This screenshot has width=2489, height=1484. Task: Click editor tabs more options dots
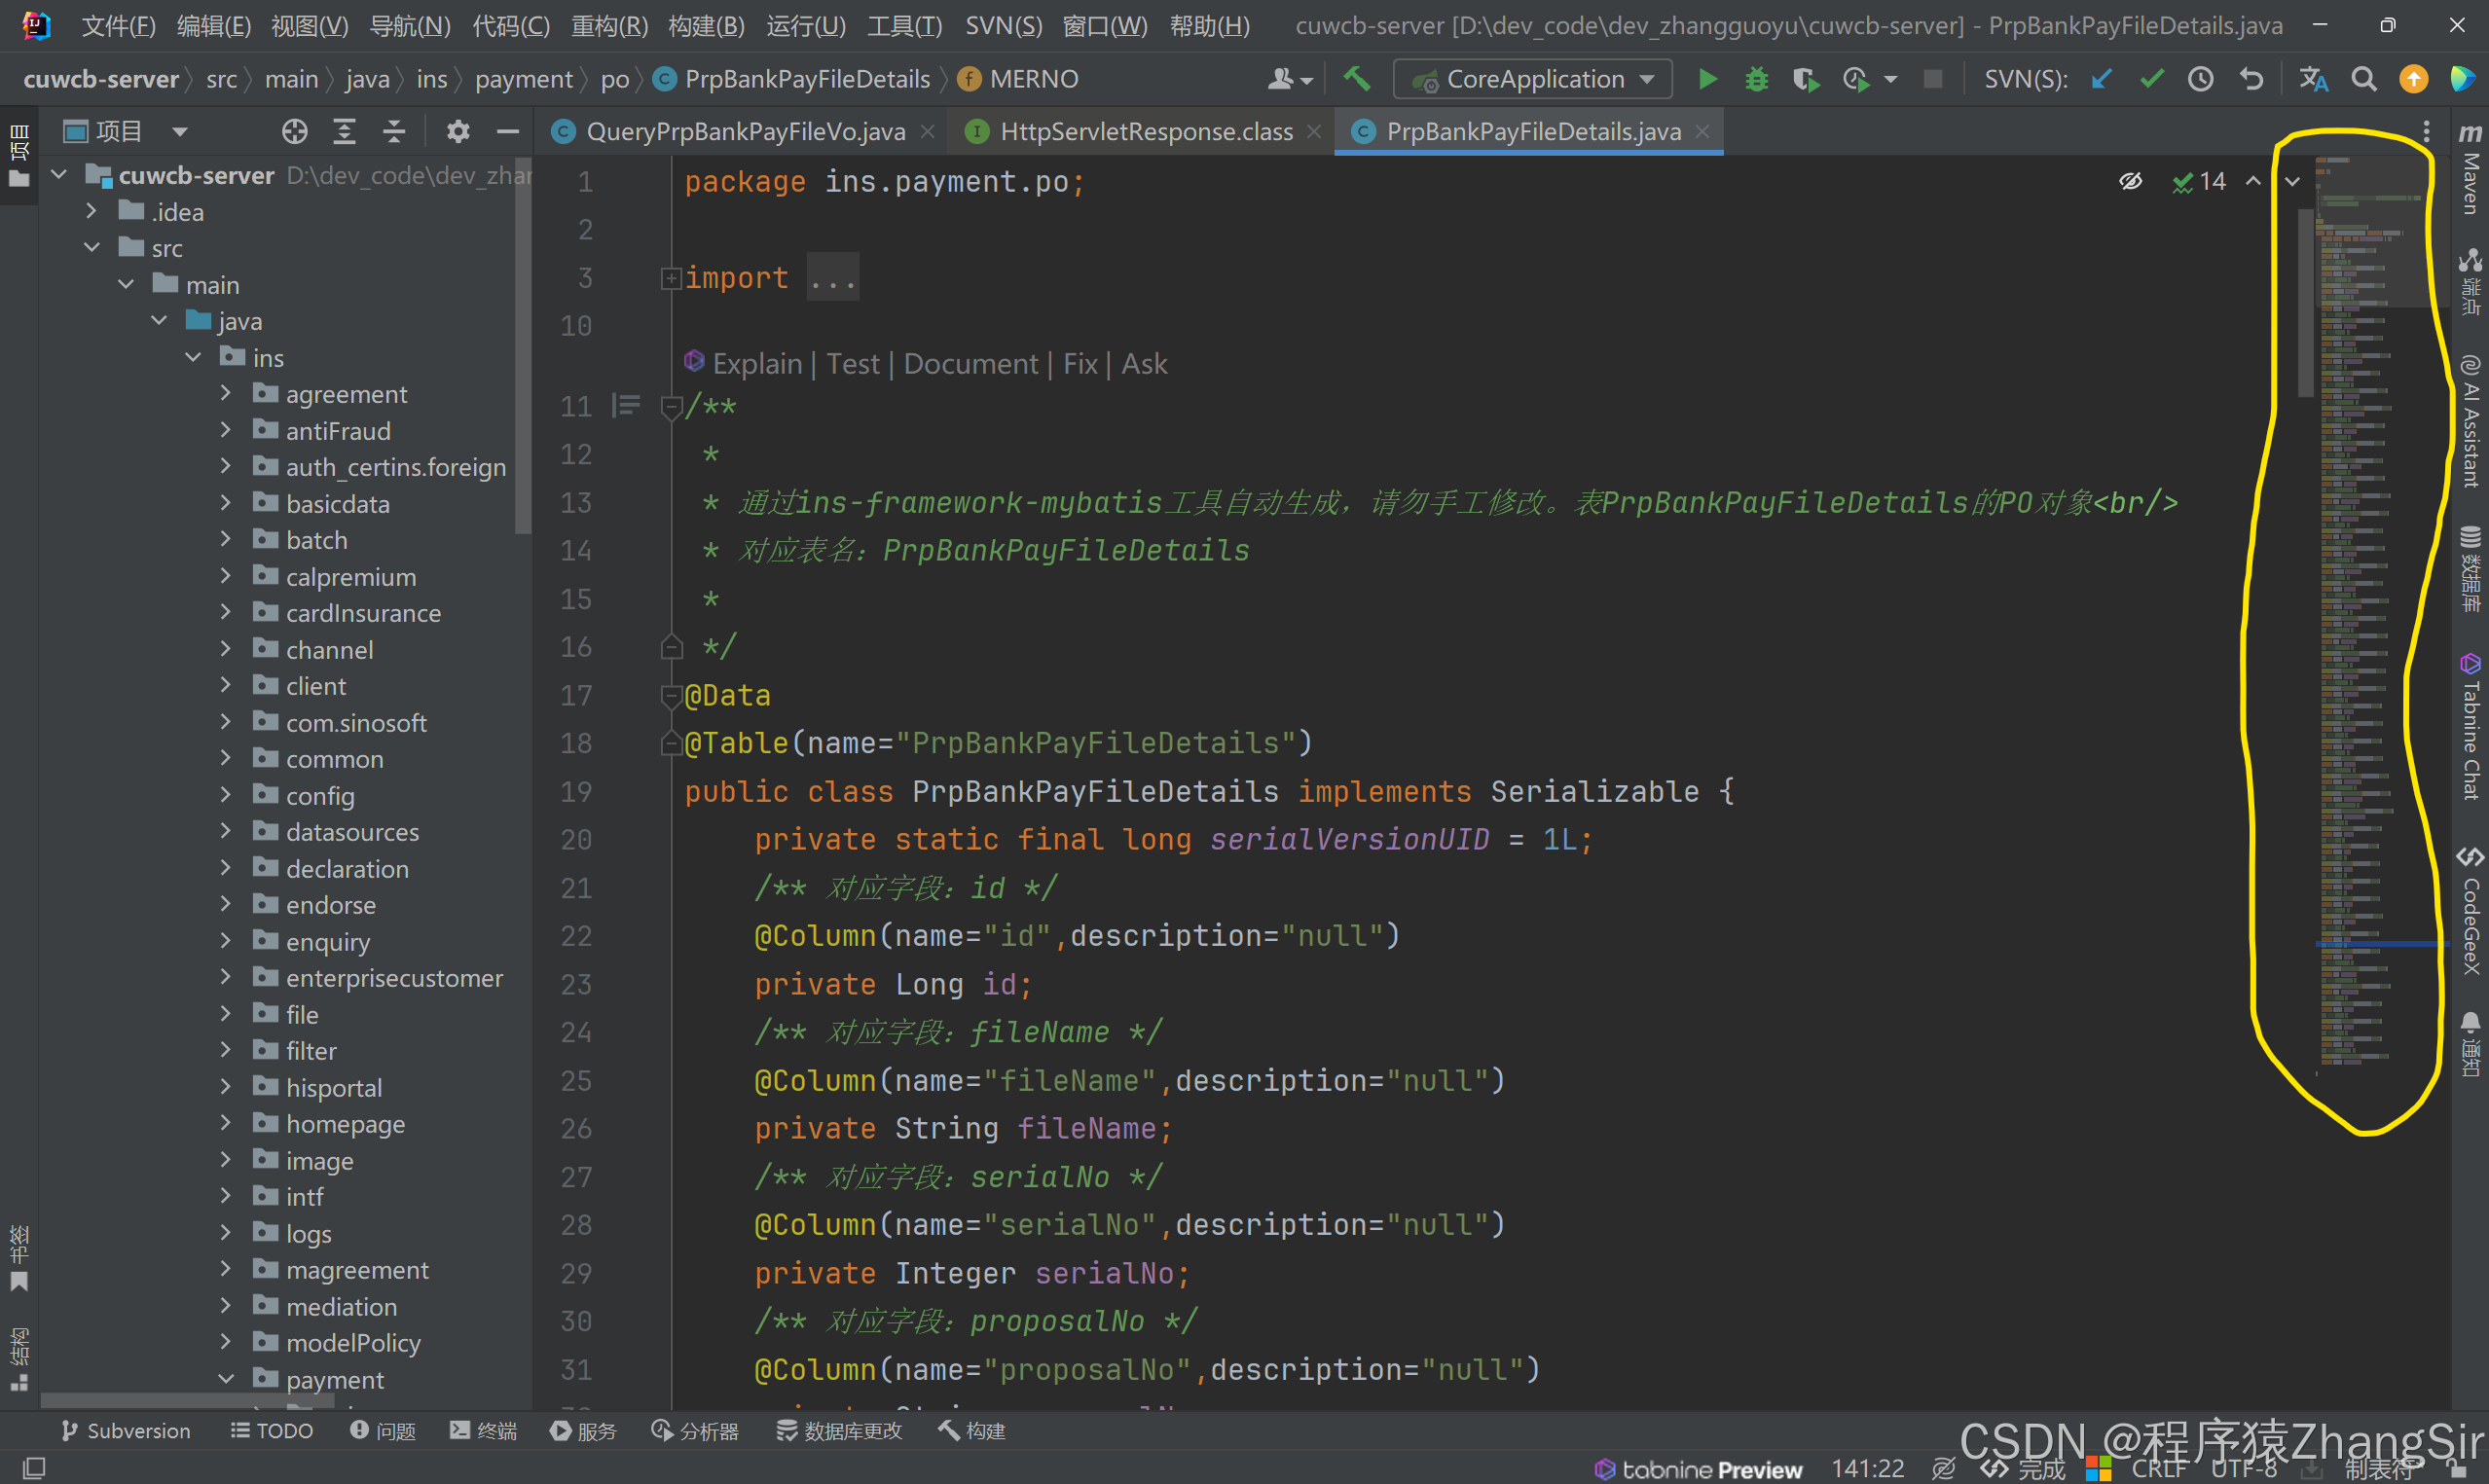click(x=2426, y=131)
